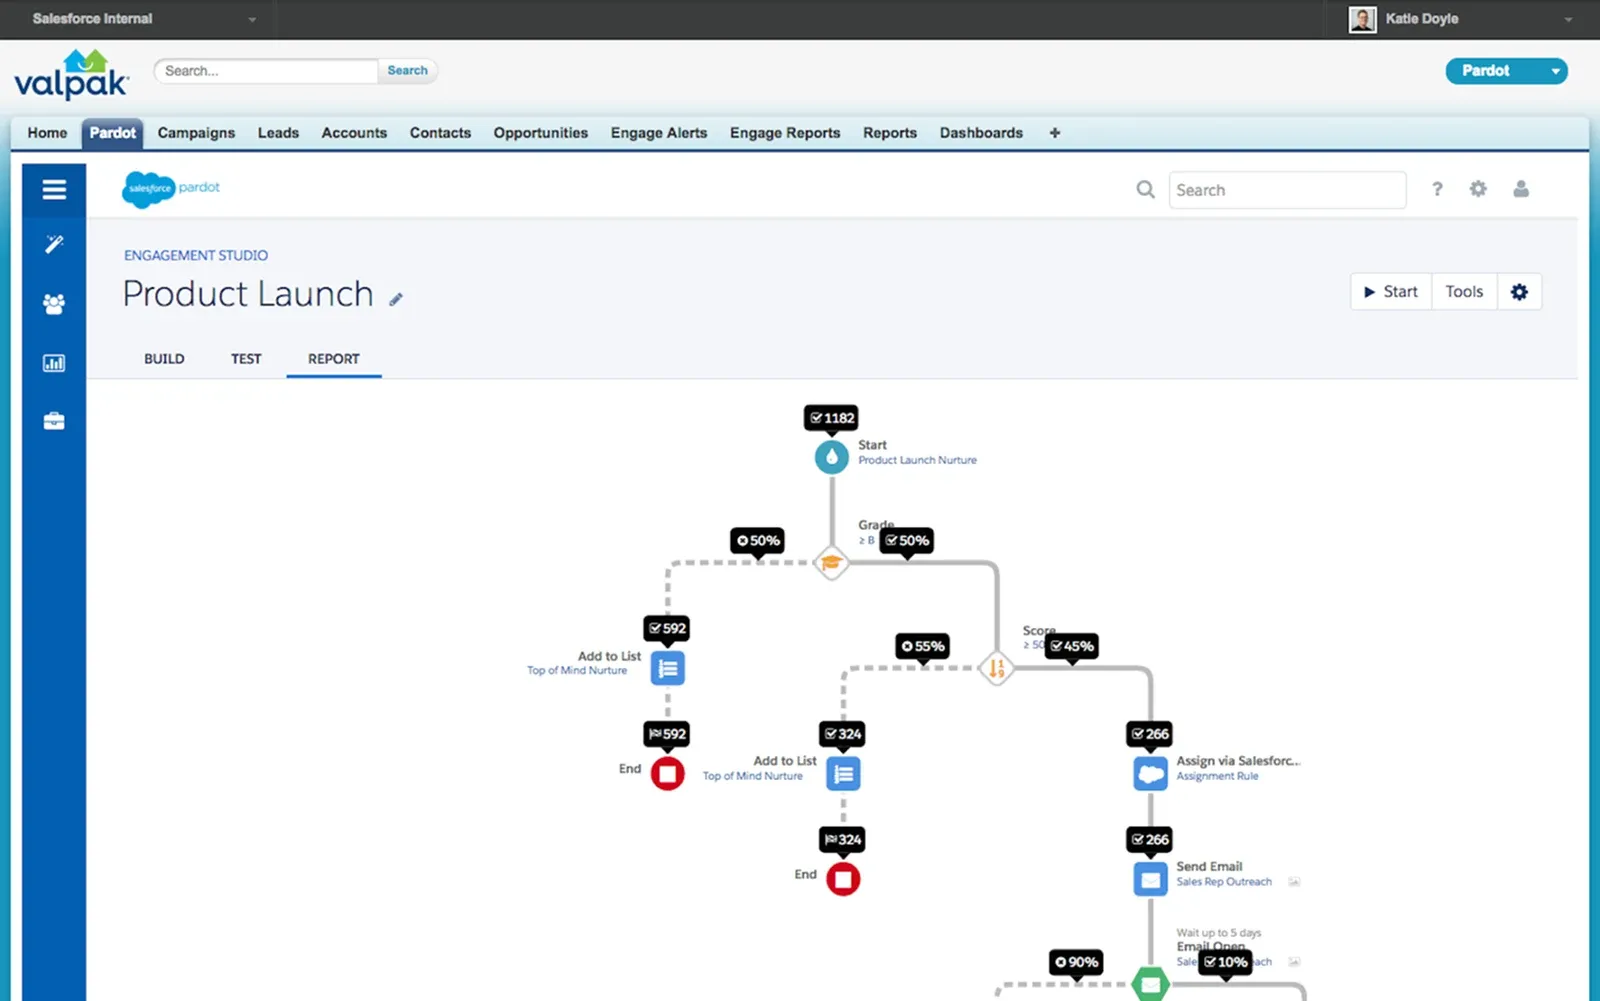
Task: Click the Start program button
Action: (1391, 292)
